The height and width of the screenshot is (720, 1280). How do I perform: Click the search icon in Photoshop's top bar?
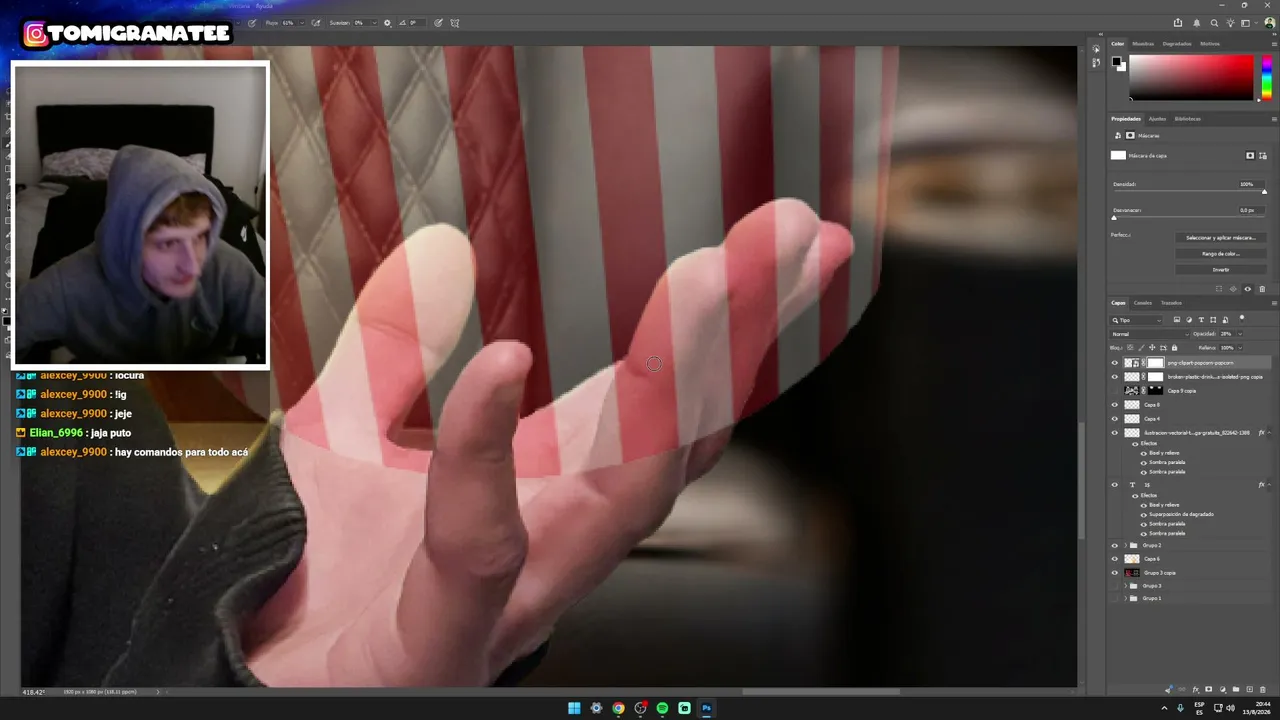pyautogui.click(x=1215, y=23)
